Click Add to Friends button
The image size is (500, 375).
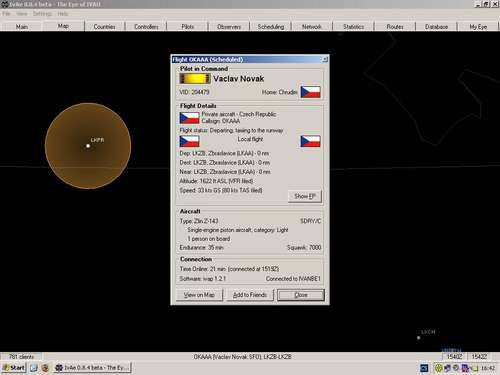pyautogui.click(x=250, y=295)
